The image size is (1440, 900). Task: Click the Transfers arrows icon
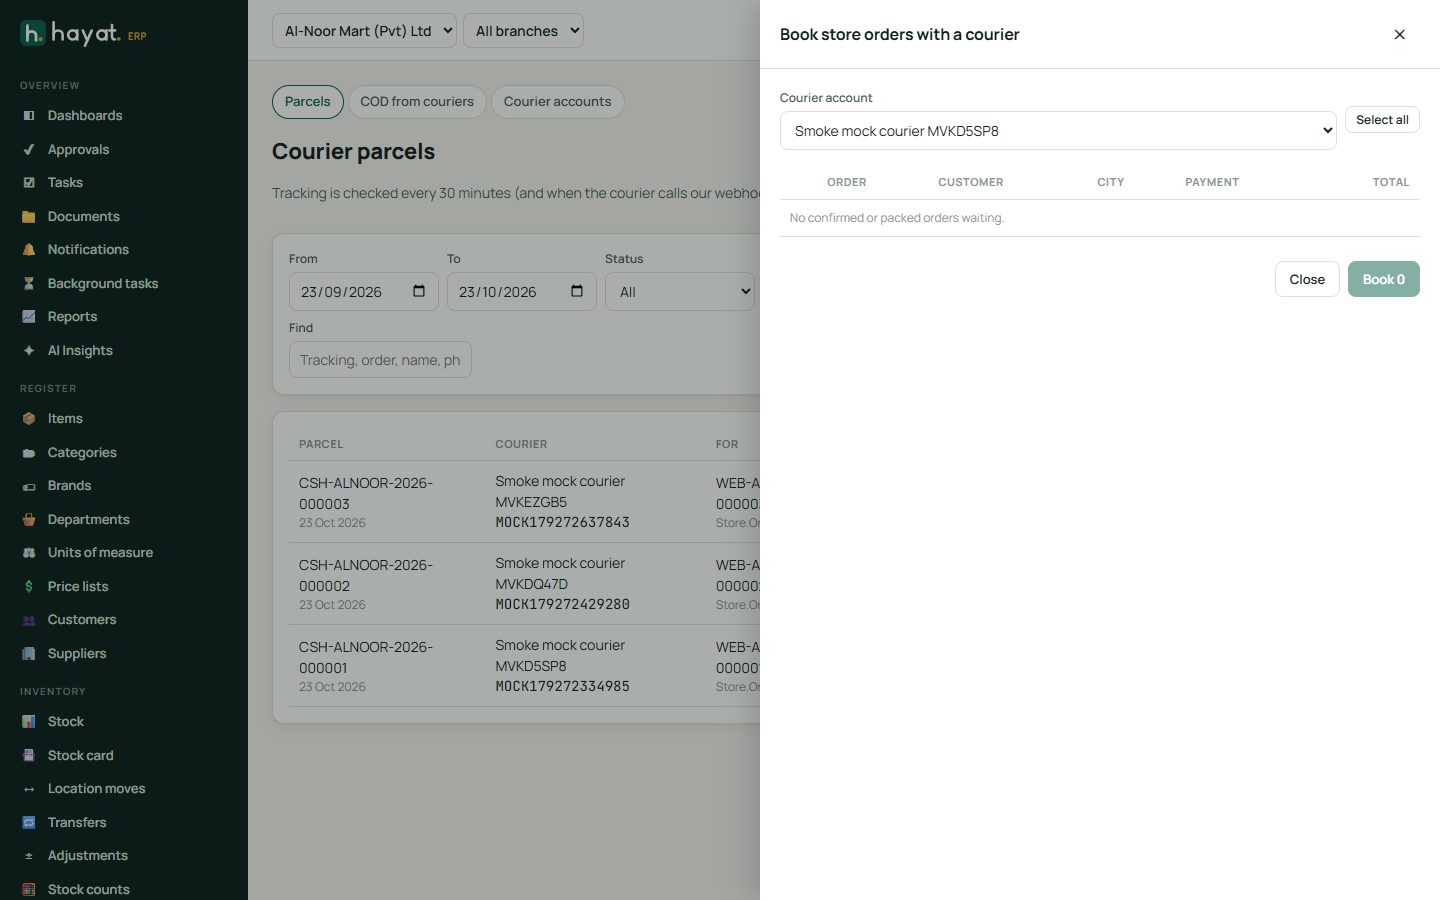tap(29, 823)
